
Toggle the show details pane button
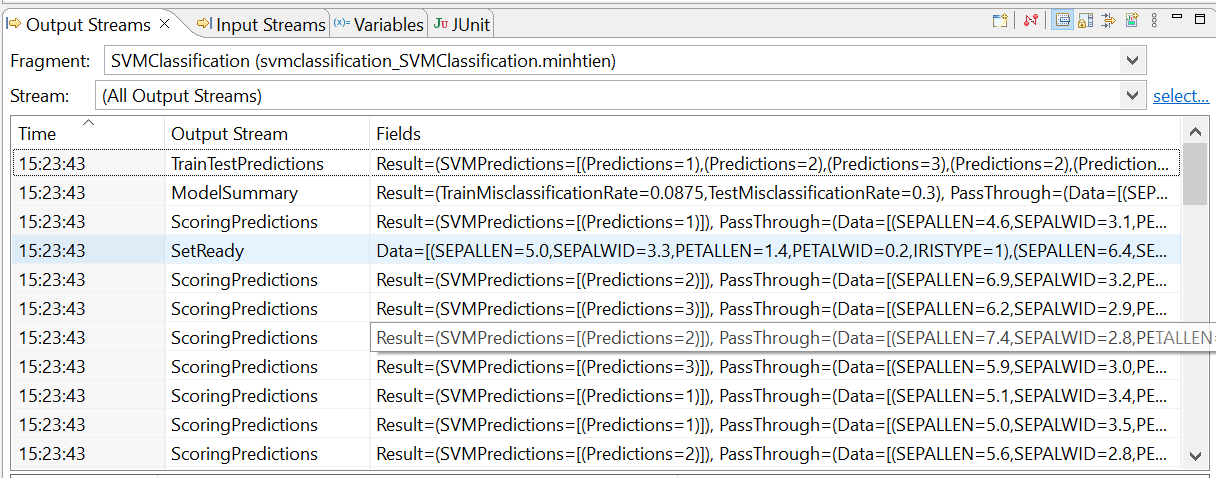coord(1062,21)
